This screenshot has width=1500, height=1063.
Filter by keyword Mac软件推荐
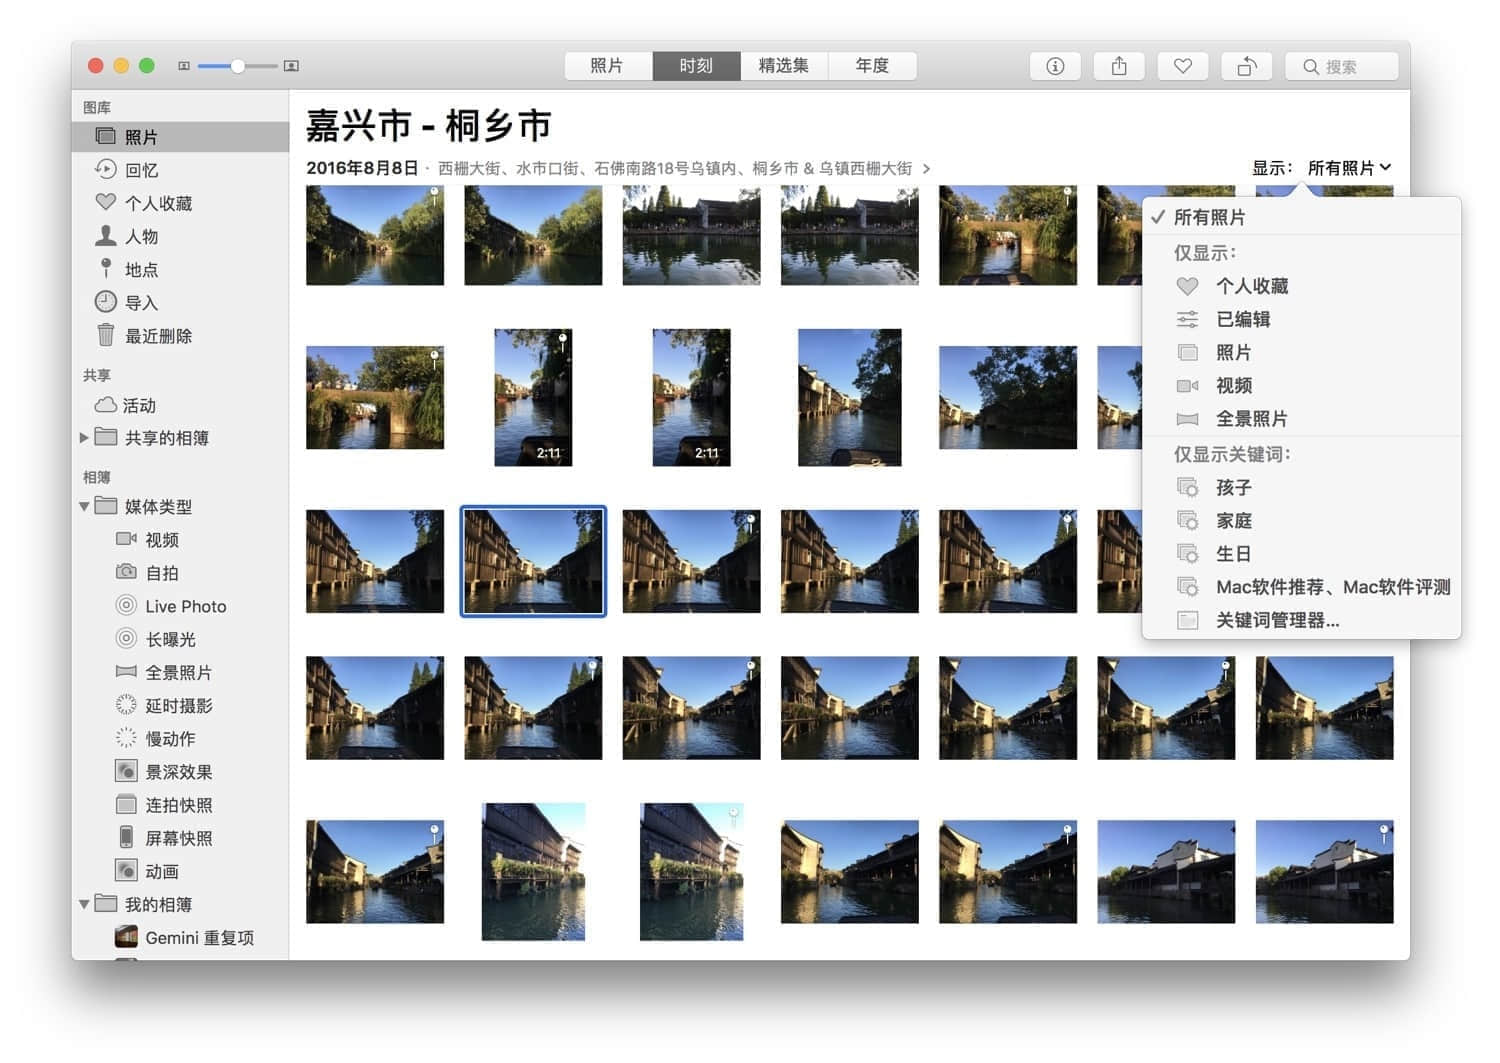pyautogui.click(x=1301, y=587)
